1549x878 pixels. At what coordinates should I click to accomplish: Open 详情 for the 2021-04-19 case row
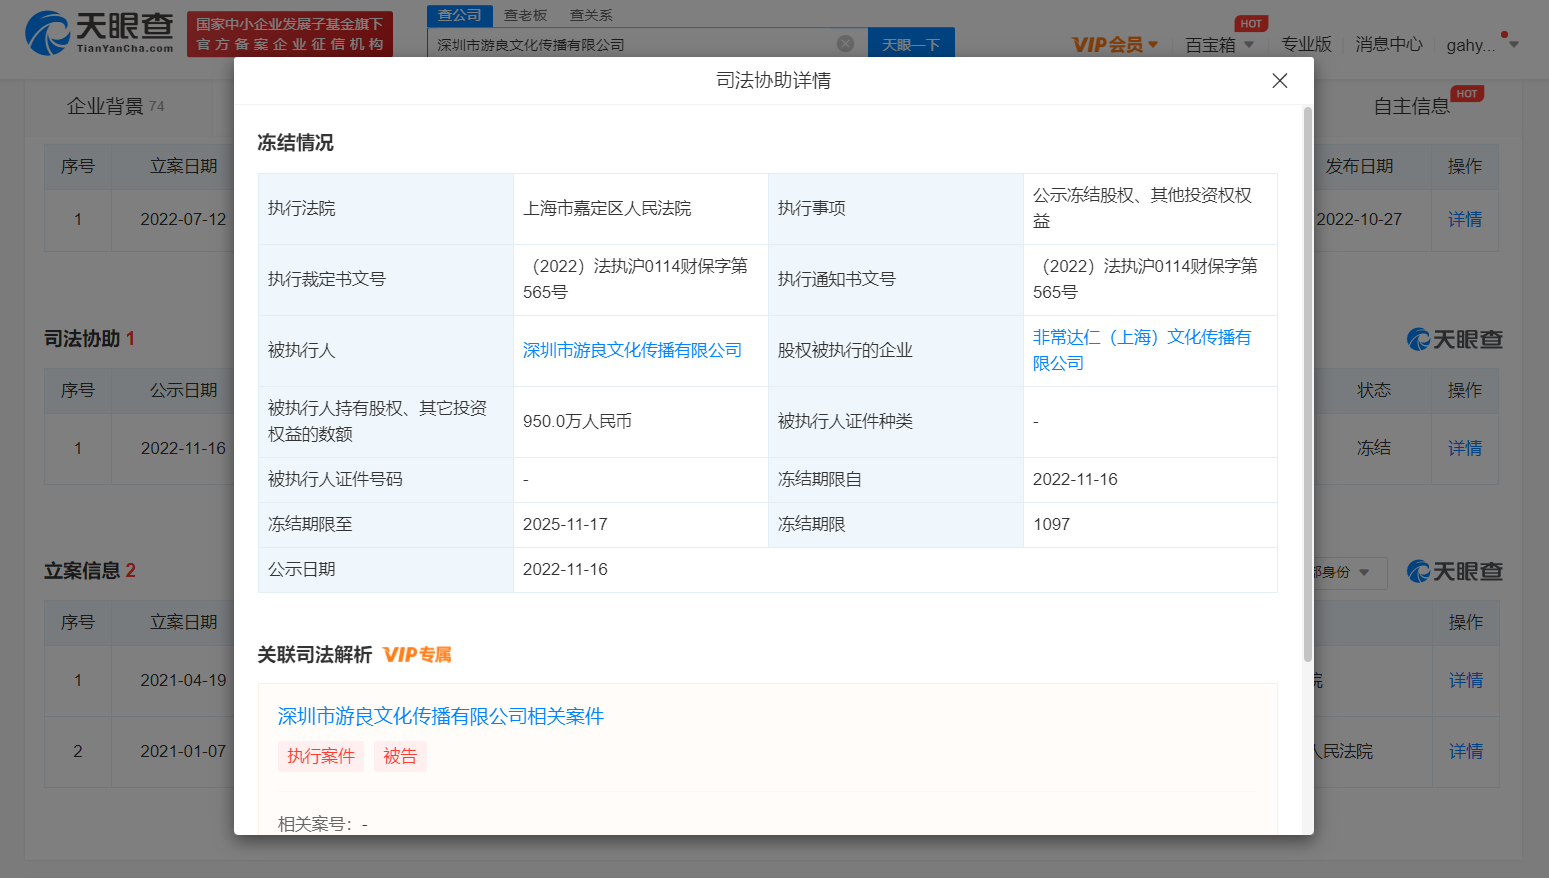pos(1466,680)
